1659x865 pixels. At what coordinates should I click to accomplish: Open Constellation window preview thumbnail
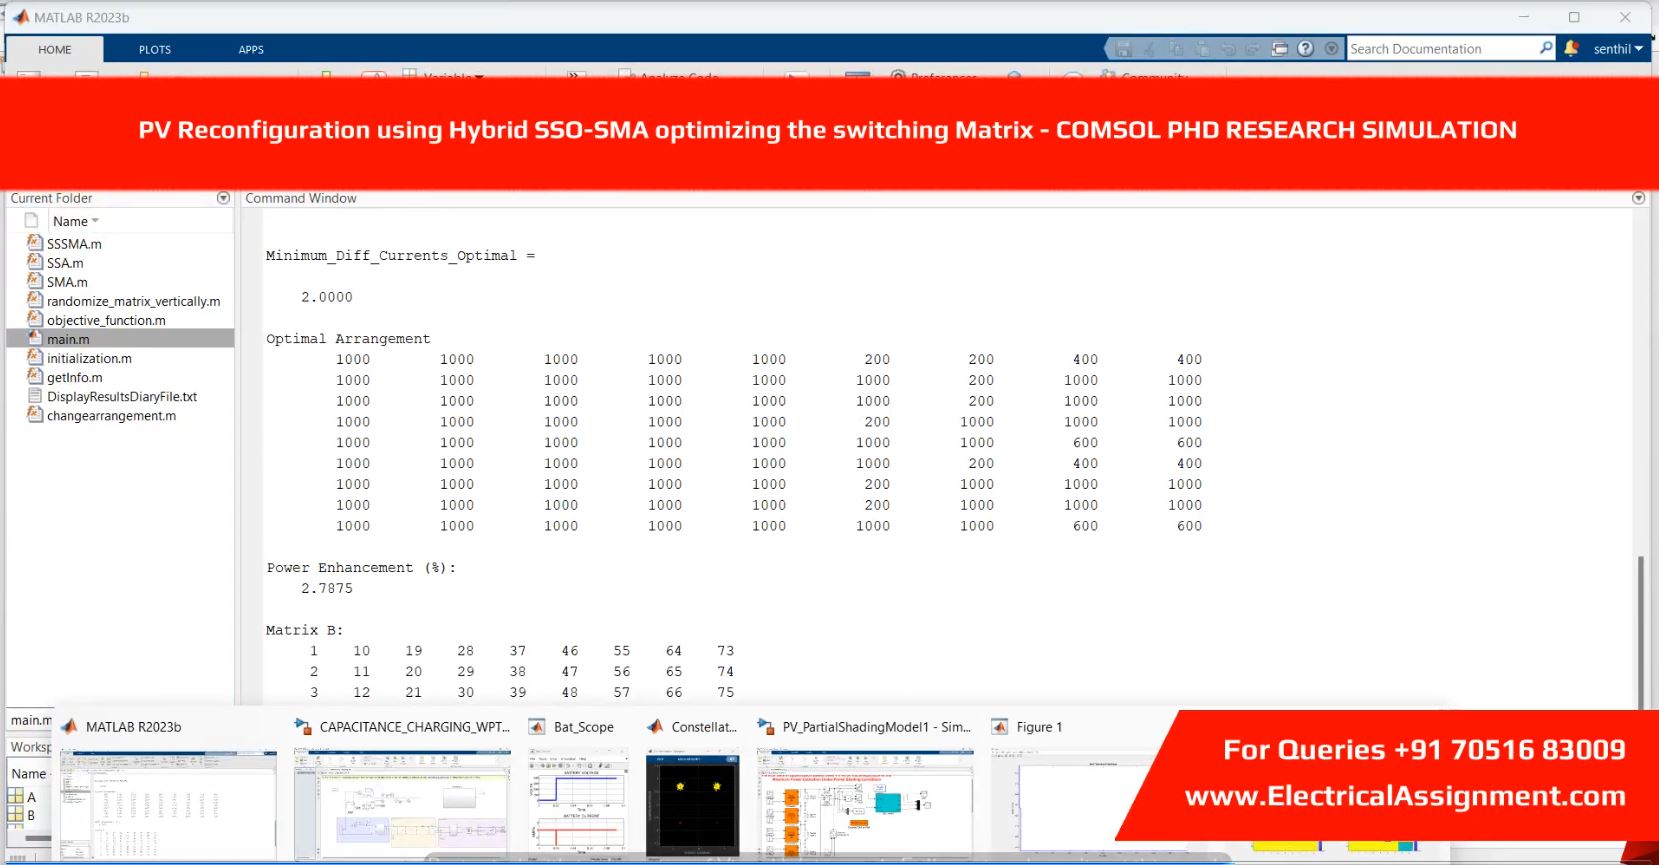click(692, 804)
